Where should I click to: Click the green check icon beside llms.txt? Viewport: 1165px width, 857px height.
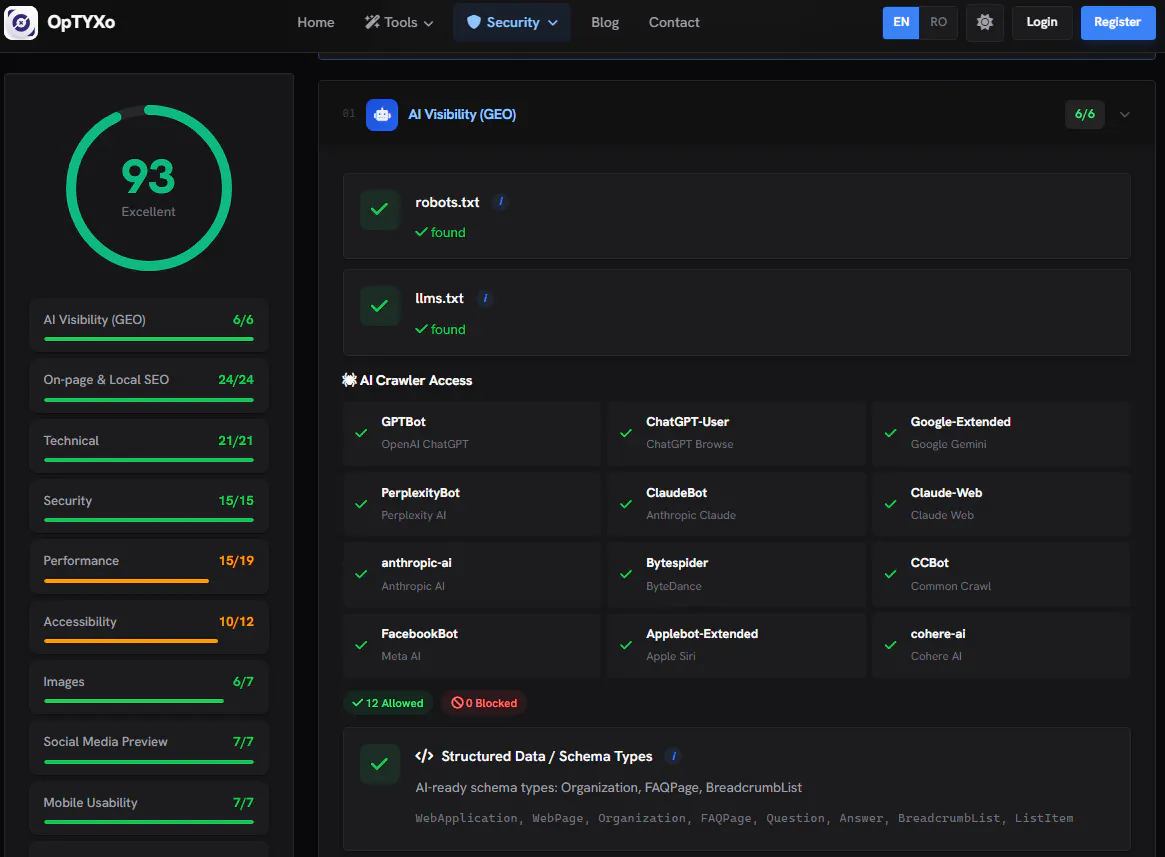point(380,305)
